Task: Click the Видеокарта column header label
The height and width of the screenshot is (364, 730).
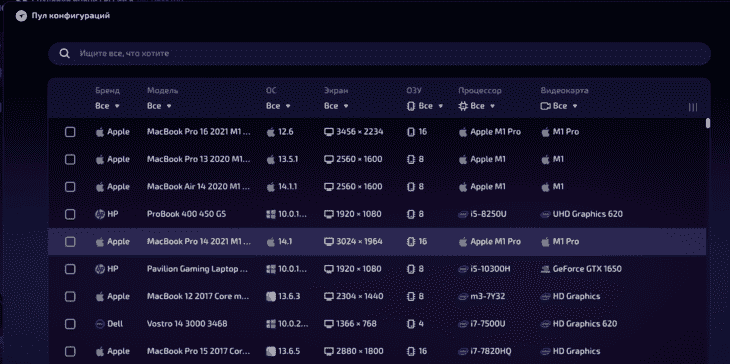Action: (564, 91)
